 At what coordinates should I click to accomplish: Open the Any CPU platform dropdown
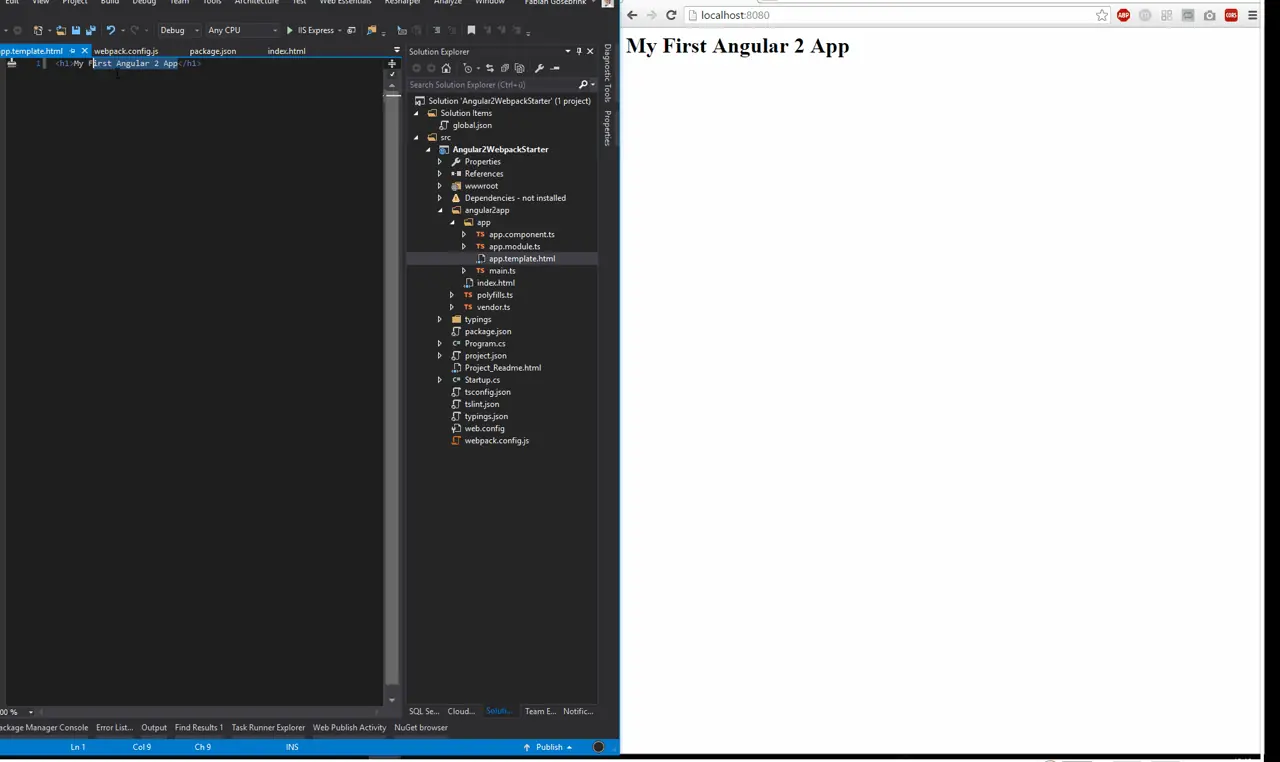click(243, 30)
